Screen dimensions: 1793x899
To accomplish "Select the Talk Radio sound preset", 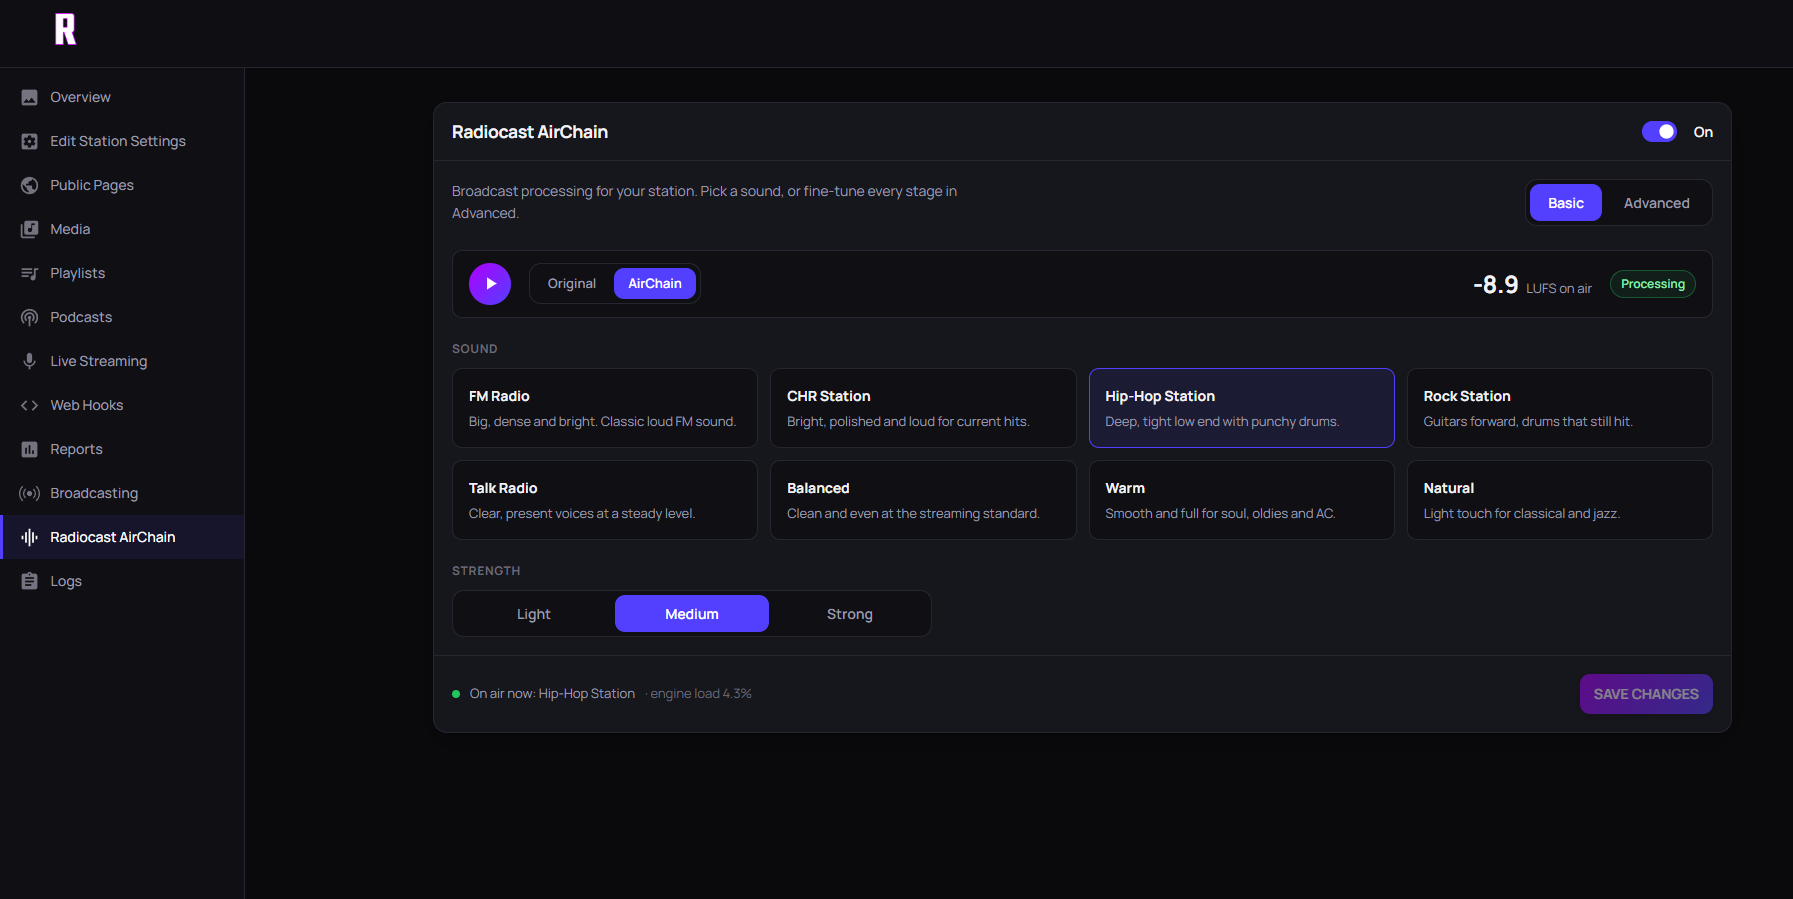I will (x=605, y=500).
